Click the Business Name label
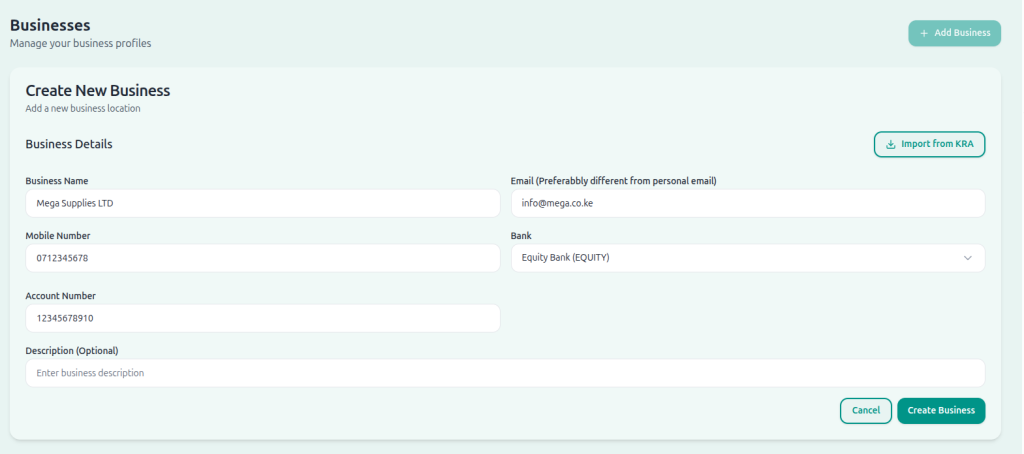Screen dimensions: 1024x454 (57, 181)
